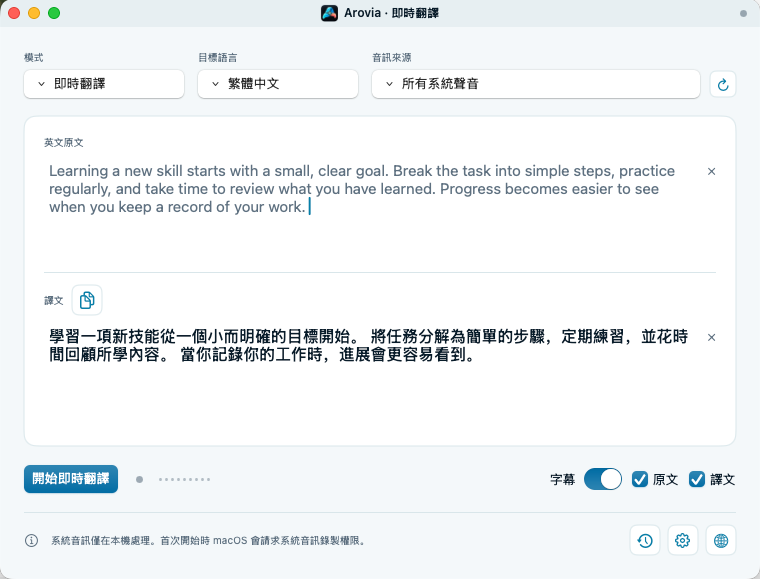This screenshot has height=579, width=760.
Task: Click the 模式 label
Action: (34, 58)
